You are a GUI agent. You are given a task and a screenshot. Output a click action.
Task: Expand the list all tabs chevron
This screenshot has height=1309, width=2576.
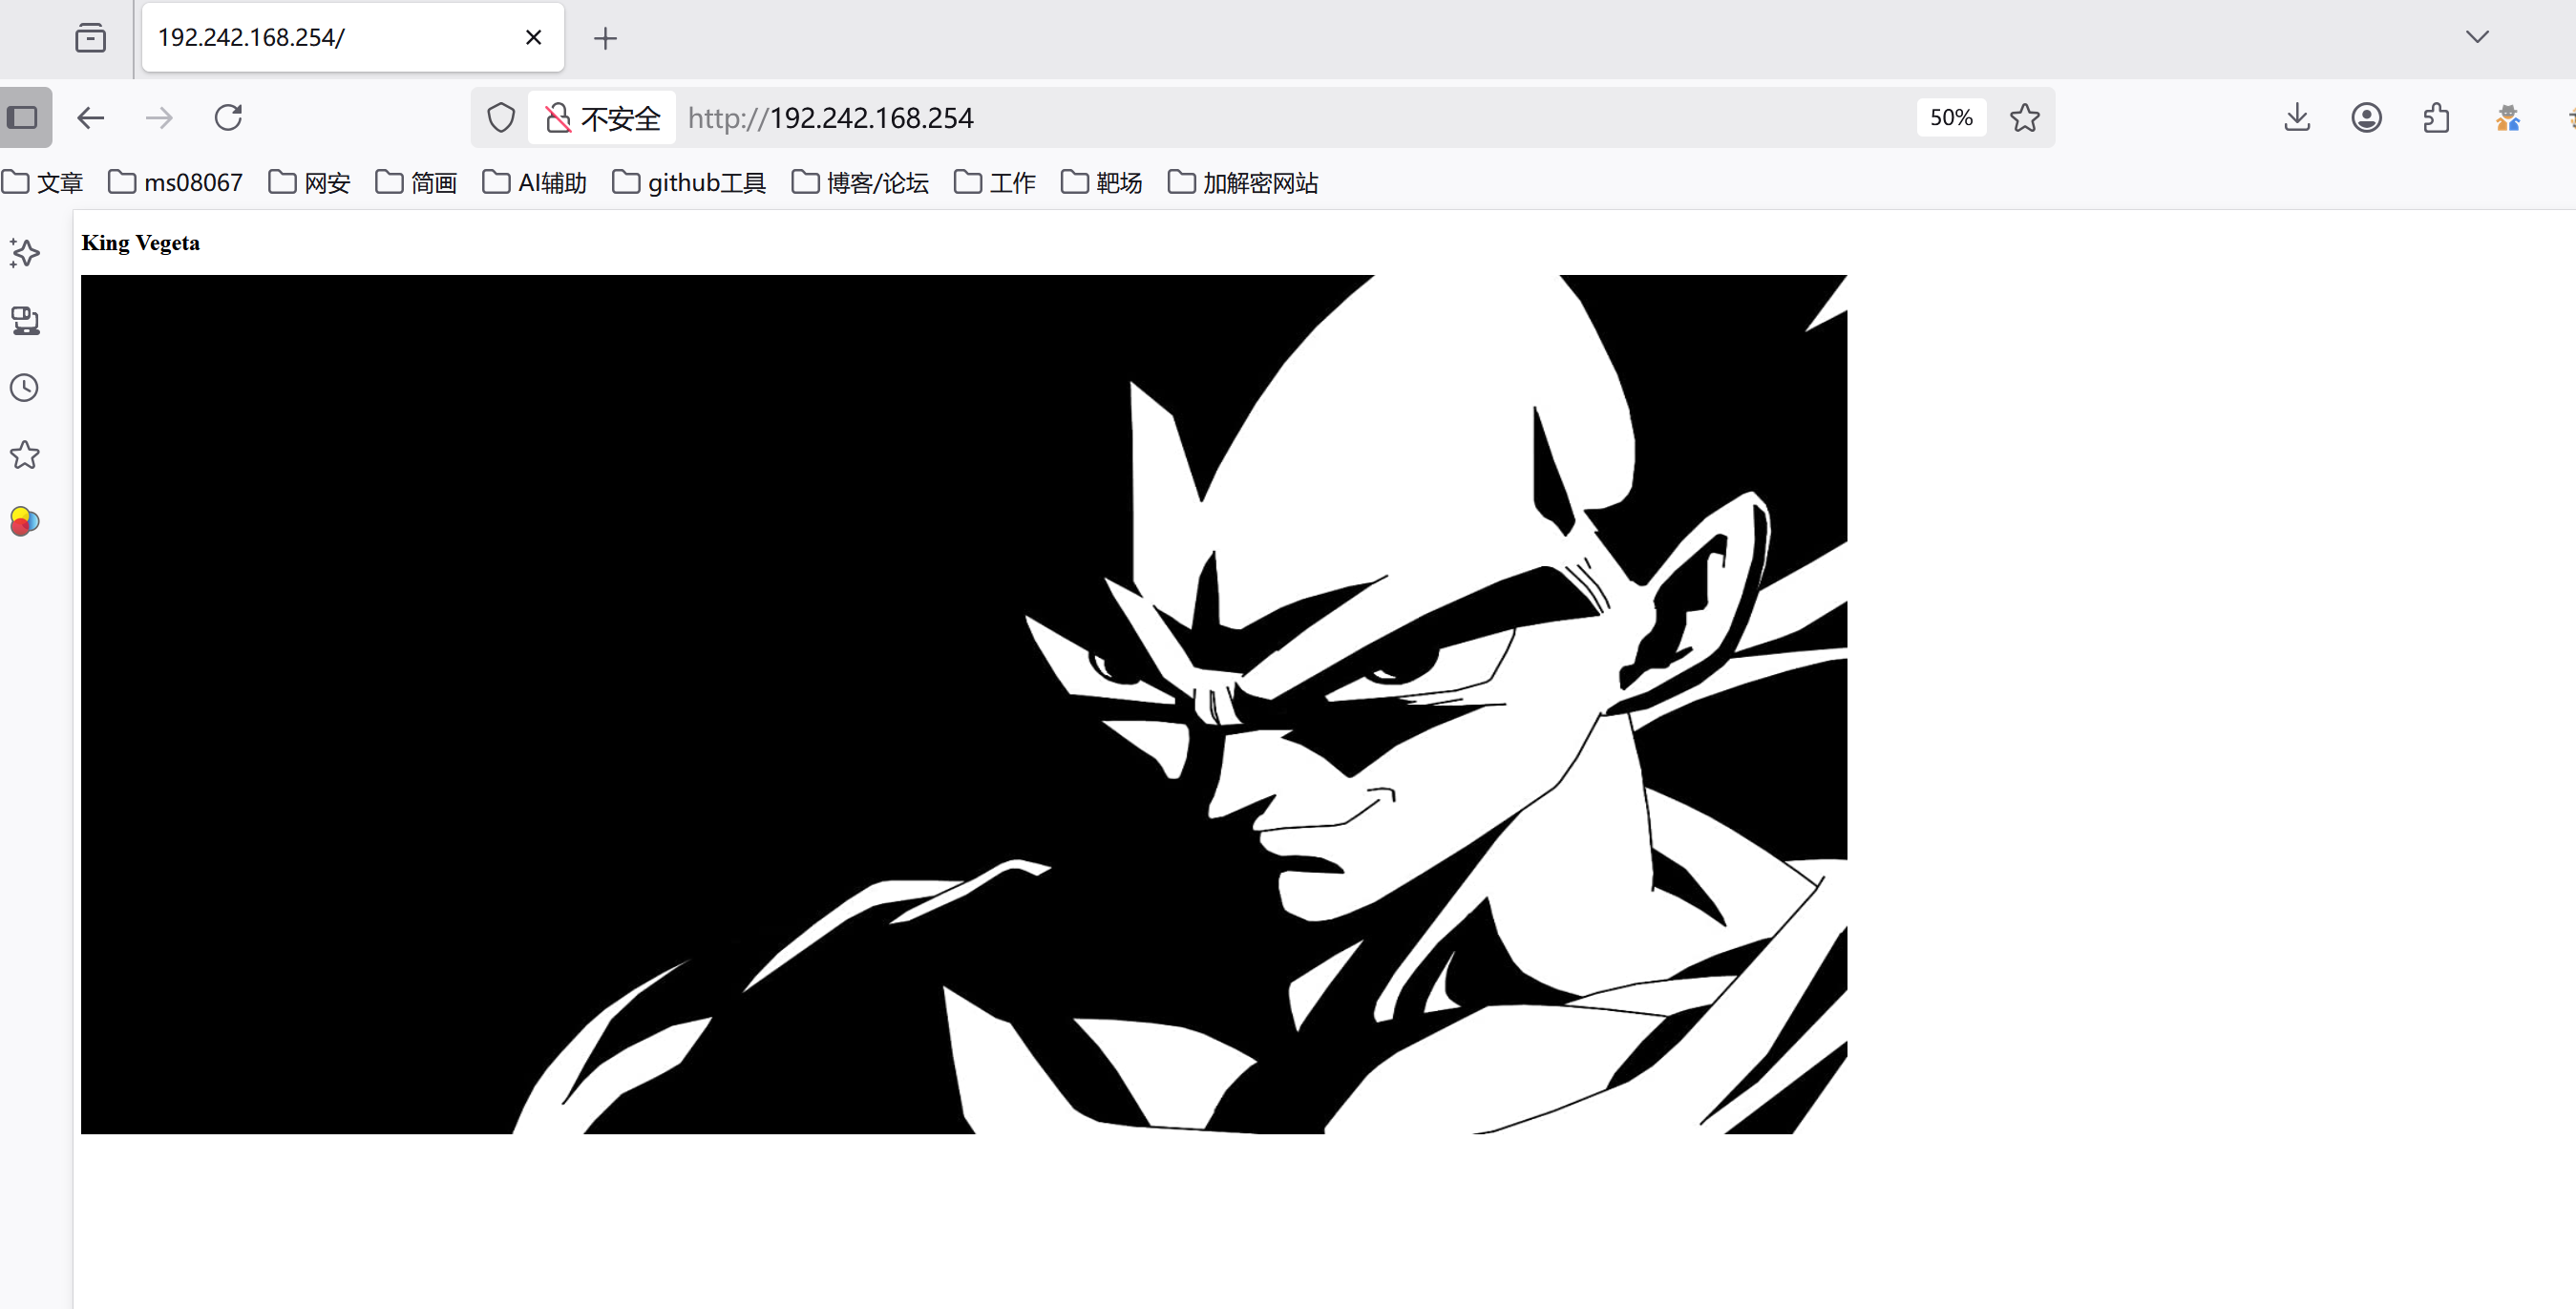point(2477,37)
